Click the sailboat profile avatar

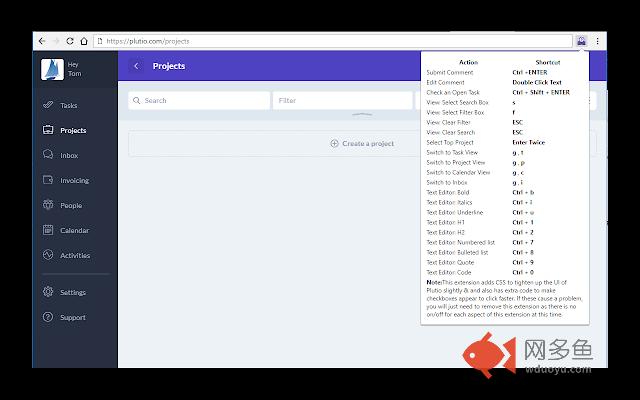[52, 69]
